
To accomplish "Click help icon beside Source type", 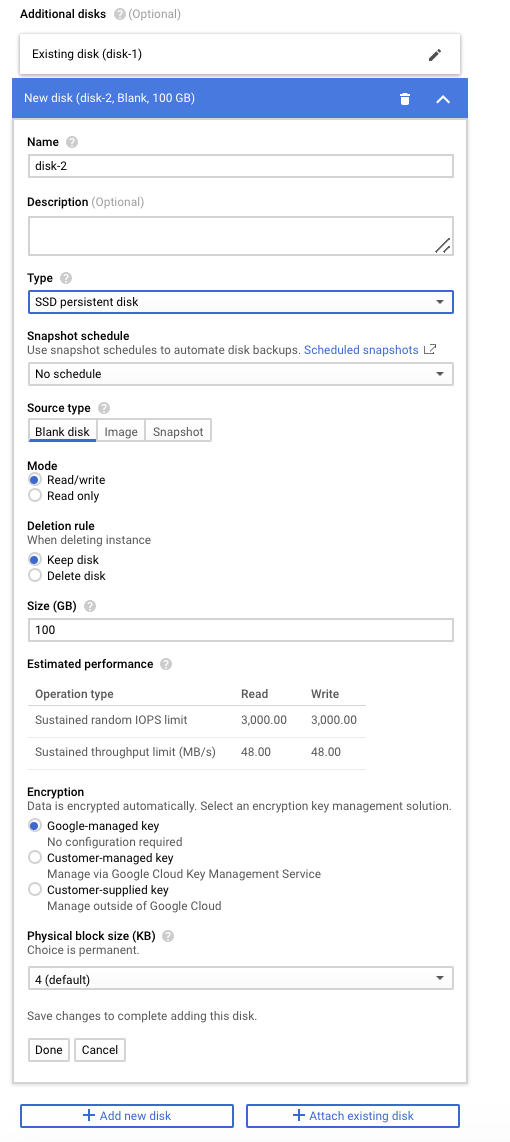I will coord(104,408).
